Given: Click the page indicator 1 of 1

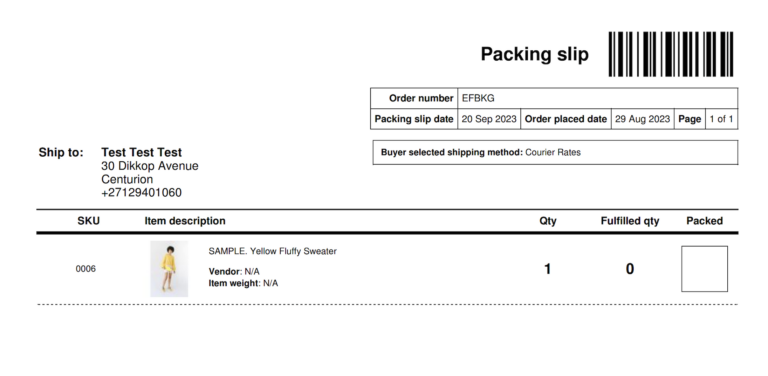Looking at the screenshot, I should click(x=721, y=119).
